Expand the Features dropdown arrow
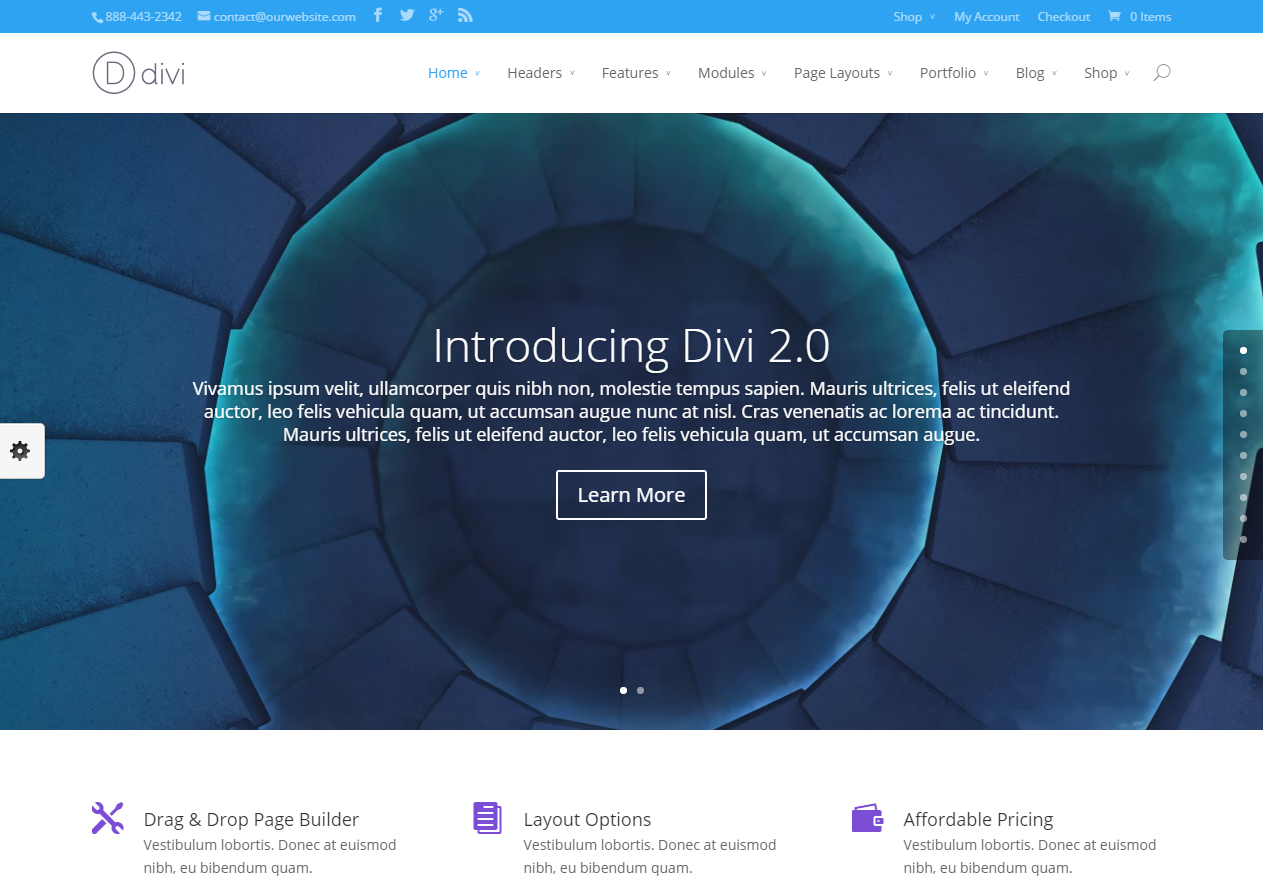The height and width of the screenshot is (882, 1263). (x=668, y=73)
